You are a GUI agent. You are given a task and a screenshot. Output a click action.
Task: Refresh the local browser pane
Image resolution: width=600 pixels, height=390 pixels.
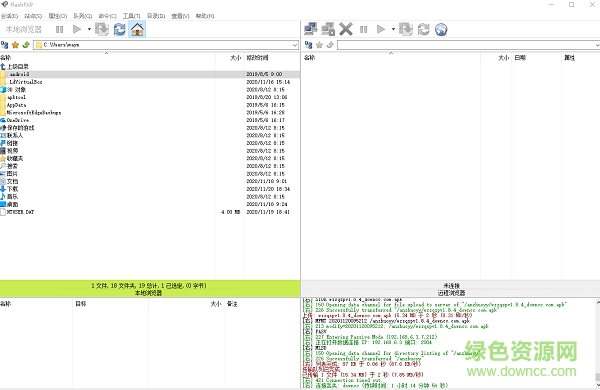pyautogui.click(x=120, y=29)
